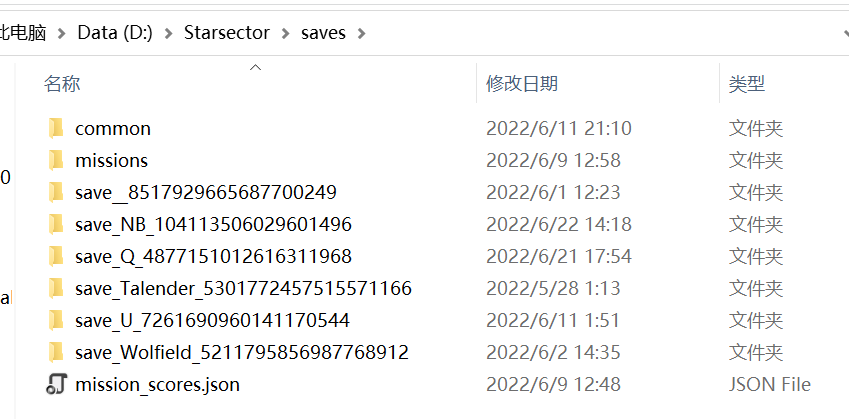Go to Starsector in address path

[x=227, y=33]
